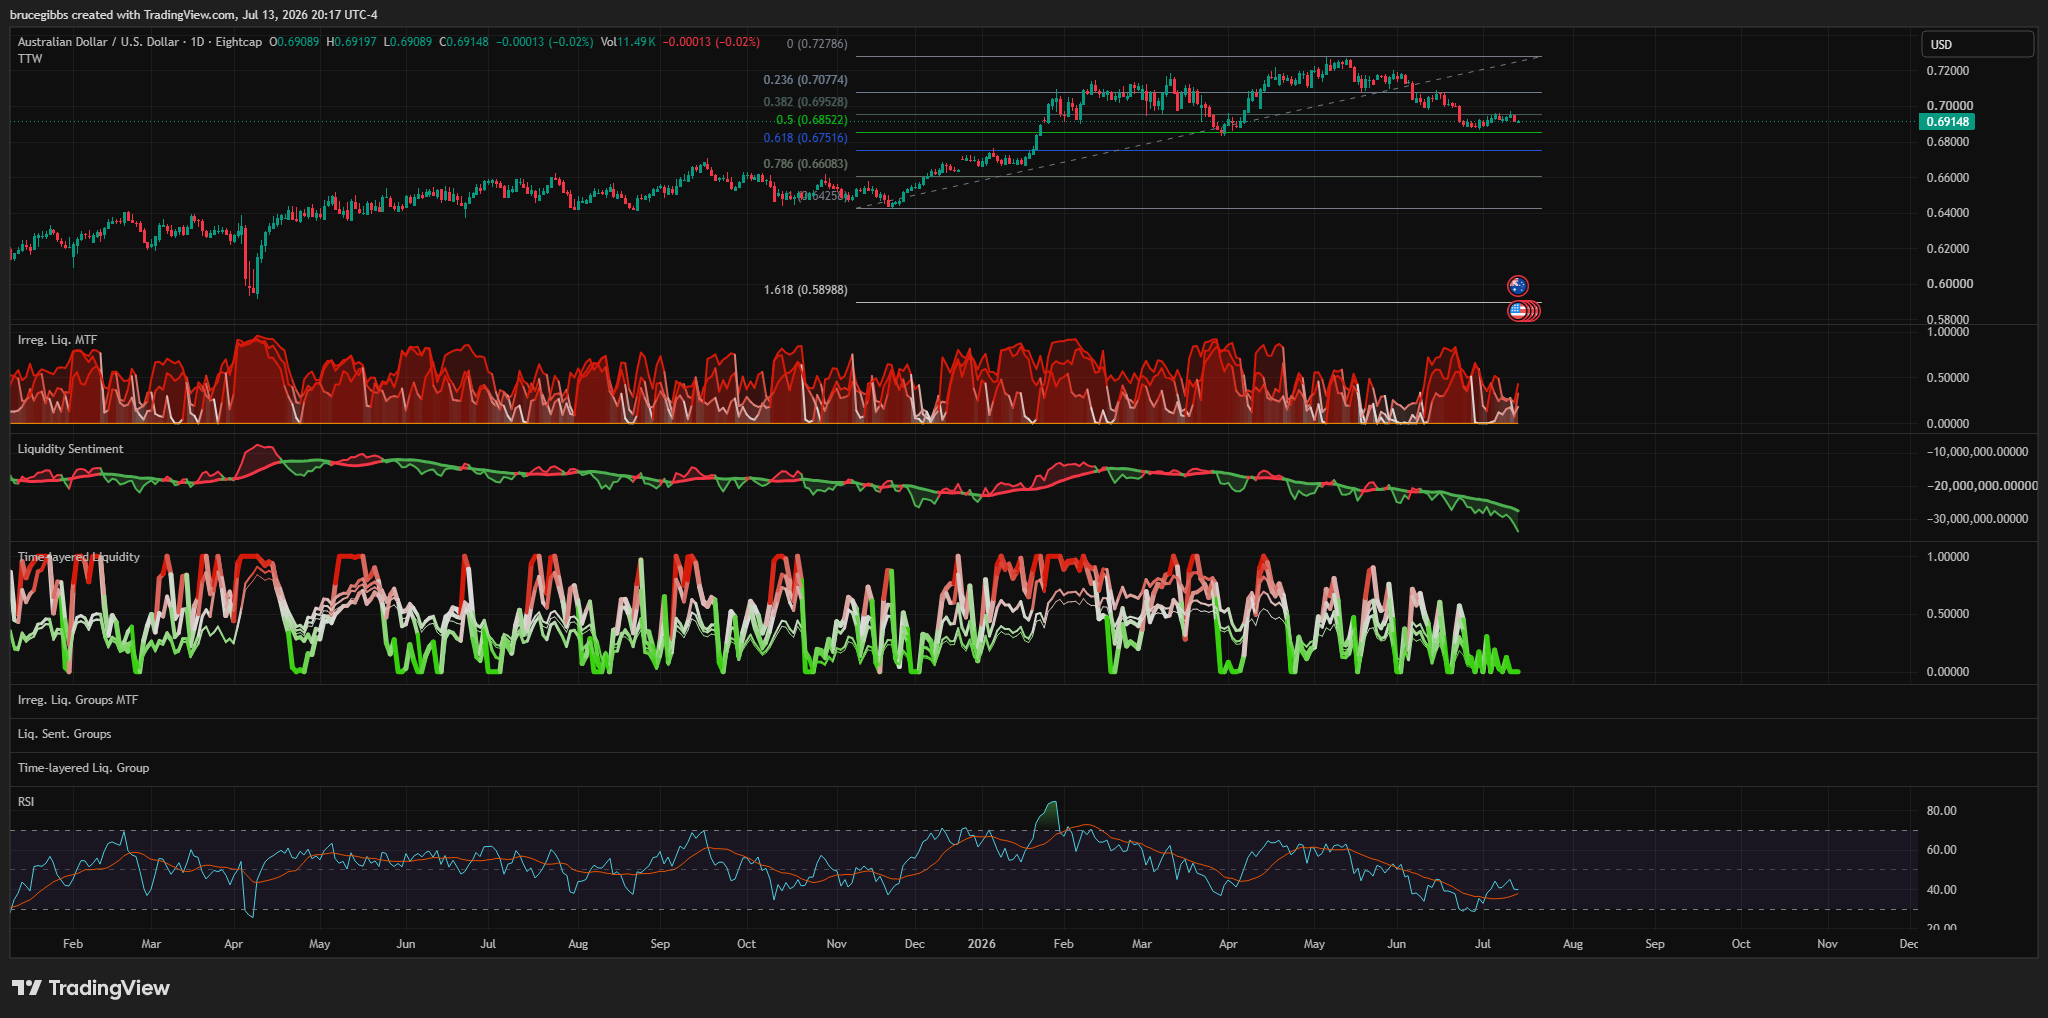Click the 2026 year label on time axis
The height and width of the screenshot is (1018, 2048).
pyautogui.click(x=982, y=944)
